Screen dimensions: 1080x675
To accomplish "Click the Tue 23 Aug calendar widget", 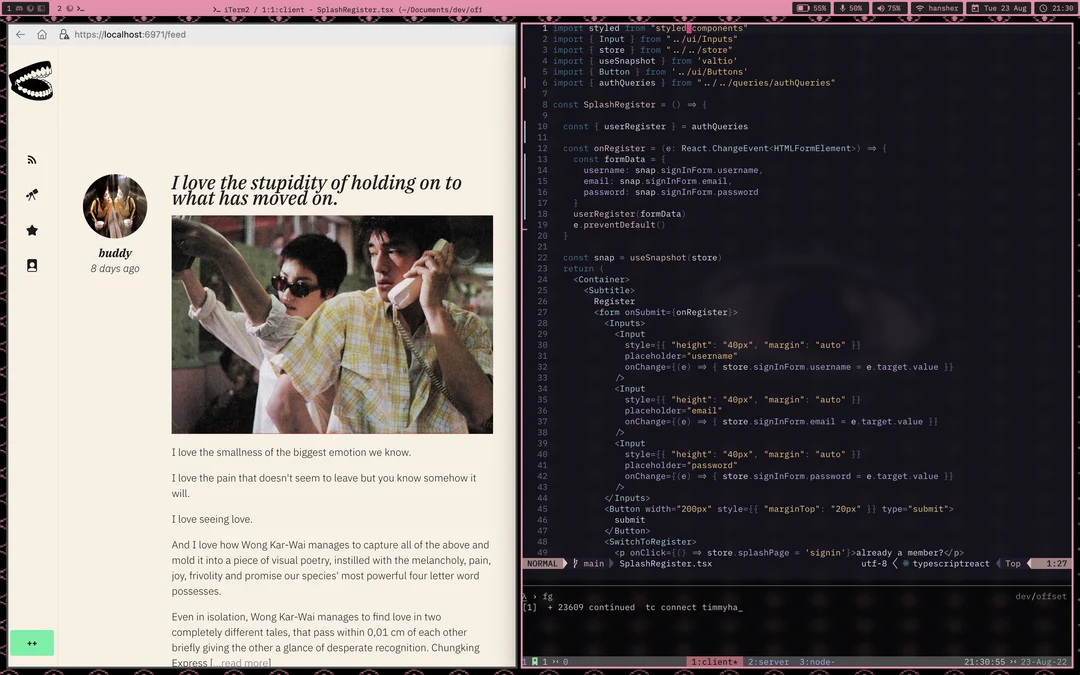I will (999, 8).
